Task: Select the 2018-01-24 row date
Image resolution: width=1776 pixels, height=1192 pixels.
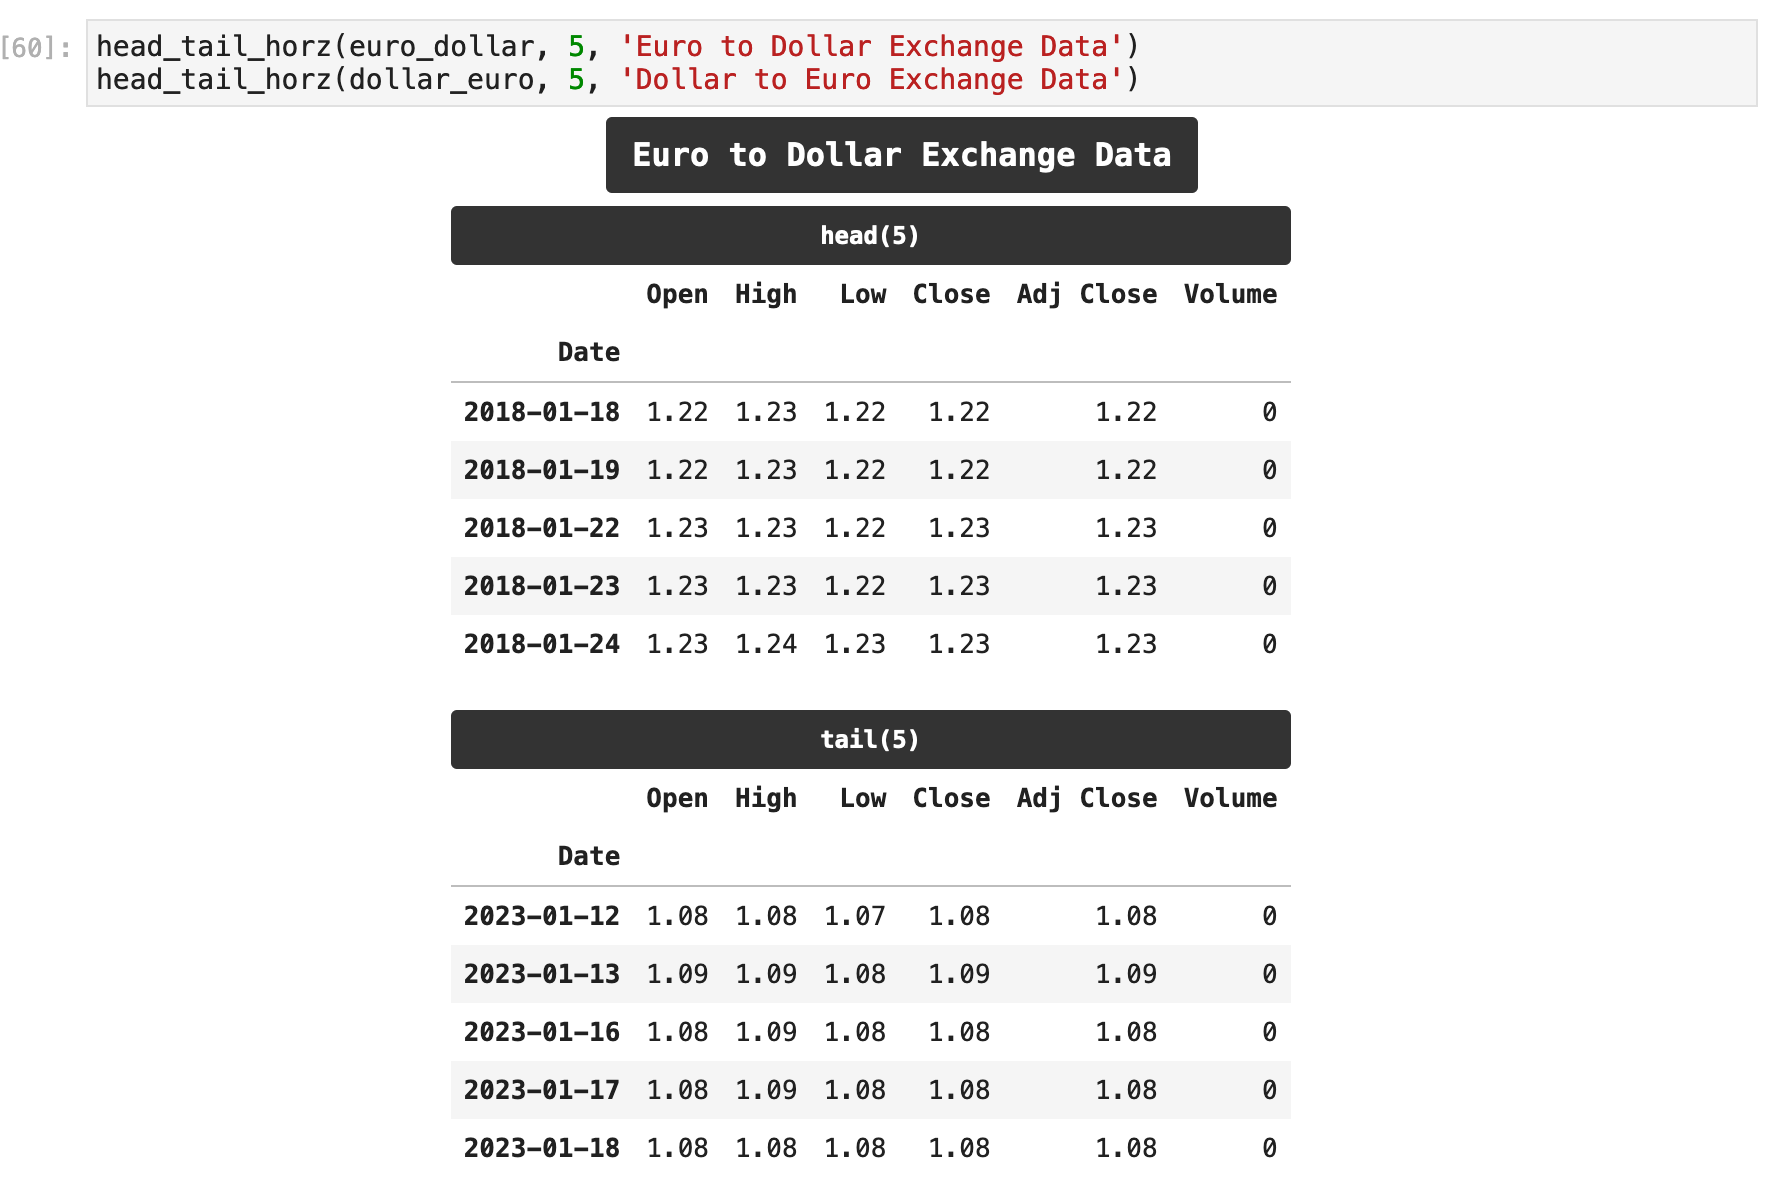Action: click(x=542, y=644)
